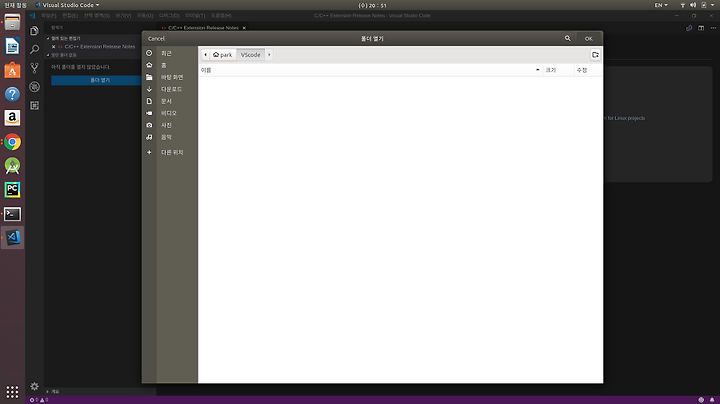This screenshot has width=720, height=404.
Task: Close the C/C++ Extension Release Notes tab
Action: tap(244, 28)
